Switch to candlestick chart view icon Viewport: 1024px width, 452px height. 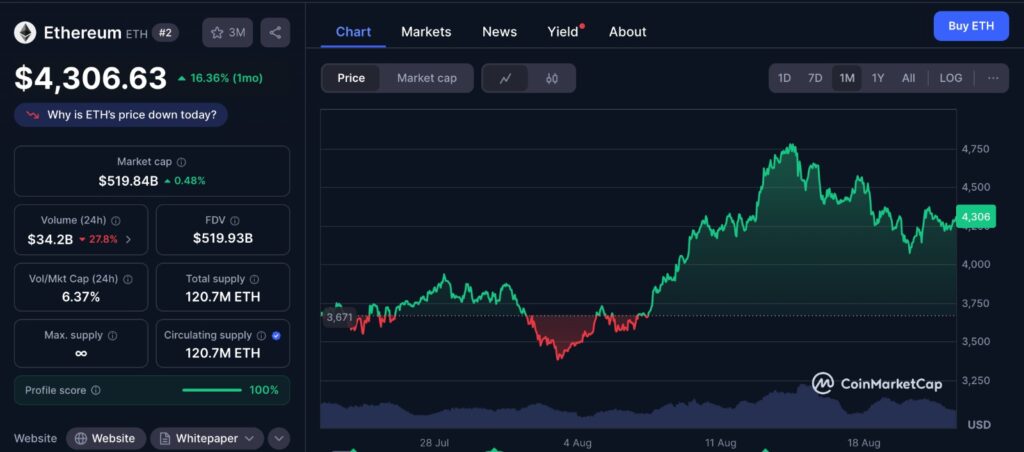(552, 78)
